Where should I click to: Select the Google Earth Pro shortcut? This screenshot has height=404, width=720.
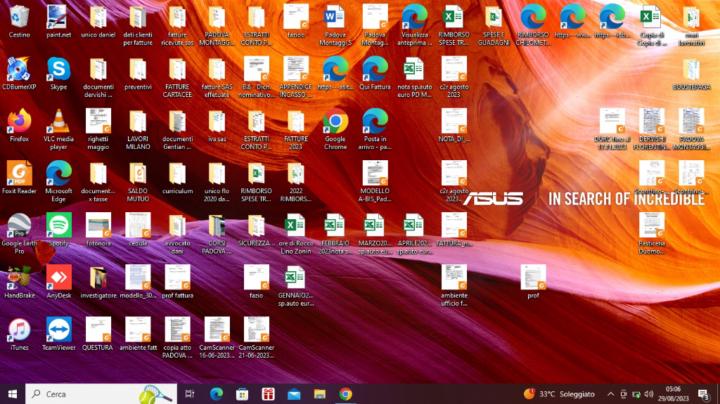(x=19, y=226)
